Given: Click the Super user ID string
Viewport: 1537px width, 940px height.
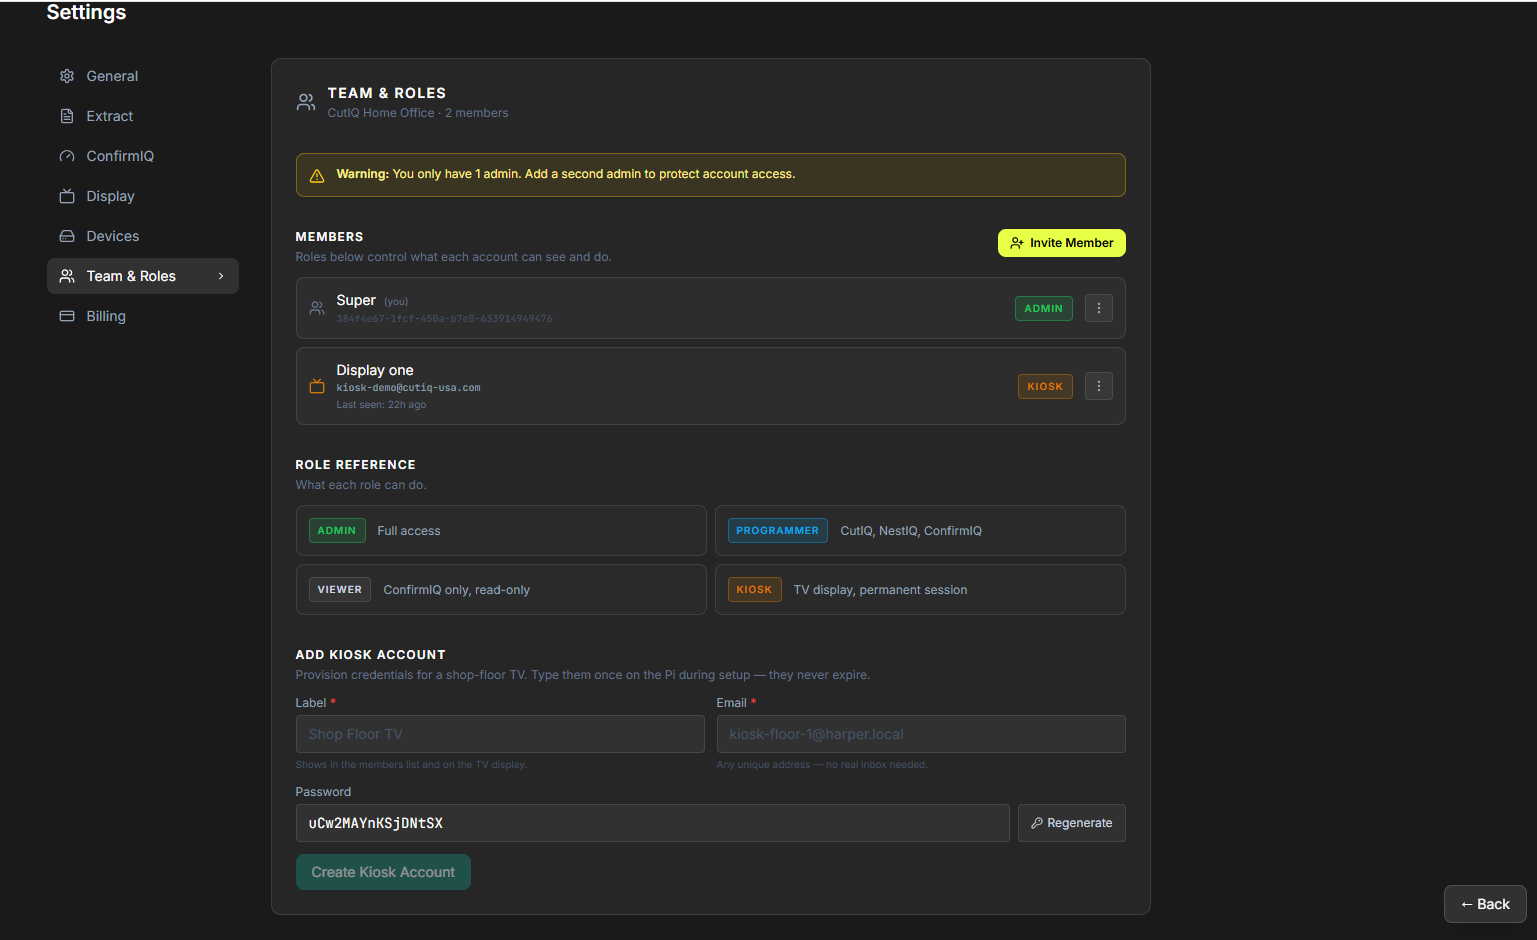Looking at the screenshot, I should click(x=444, y=319).
